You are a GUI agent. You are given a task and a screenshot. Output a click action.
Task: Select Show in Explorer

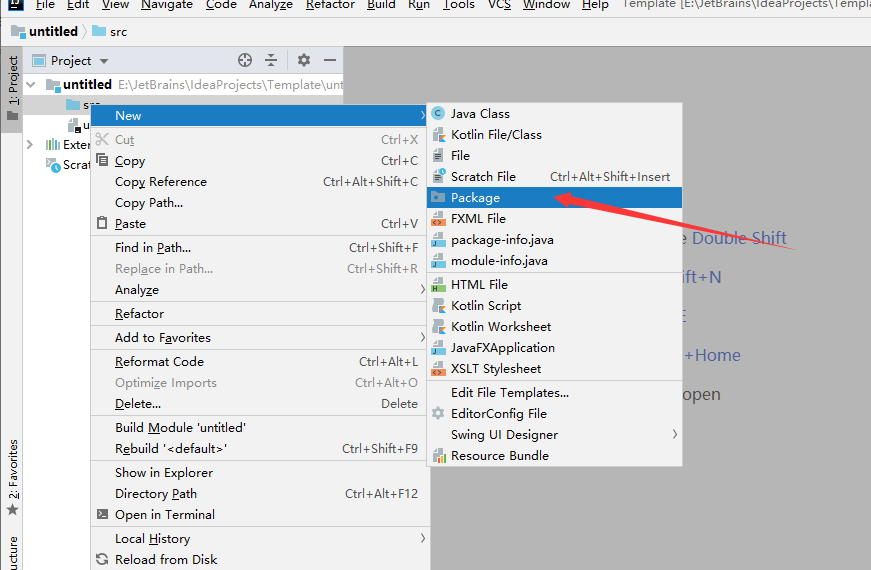[261, 473]
